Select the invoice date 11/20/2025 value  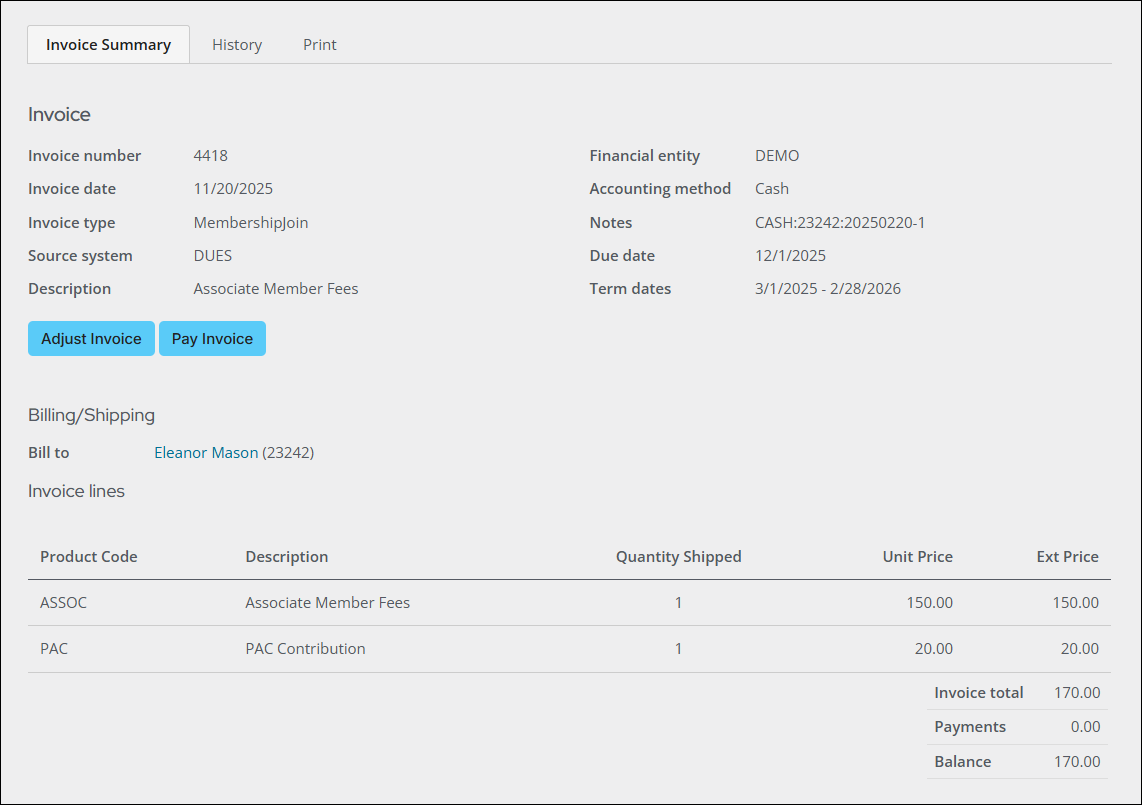pos(232,188)
